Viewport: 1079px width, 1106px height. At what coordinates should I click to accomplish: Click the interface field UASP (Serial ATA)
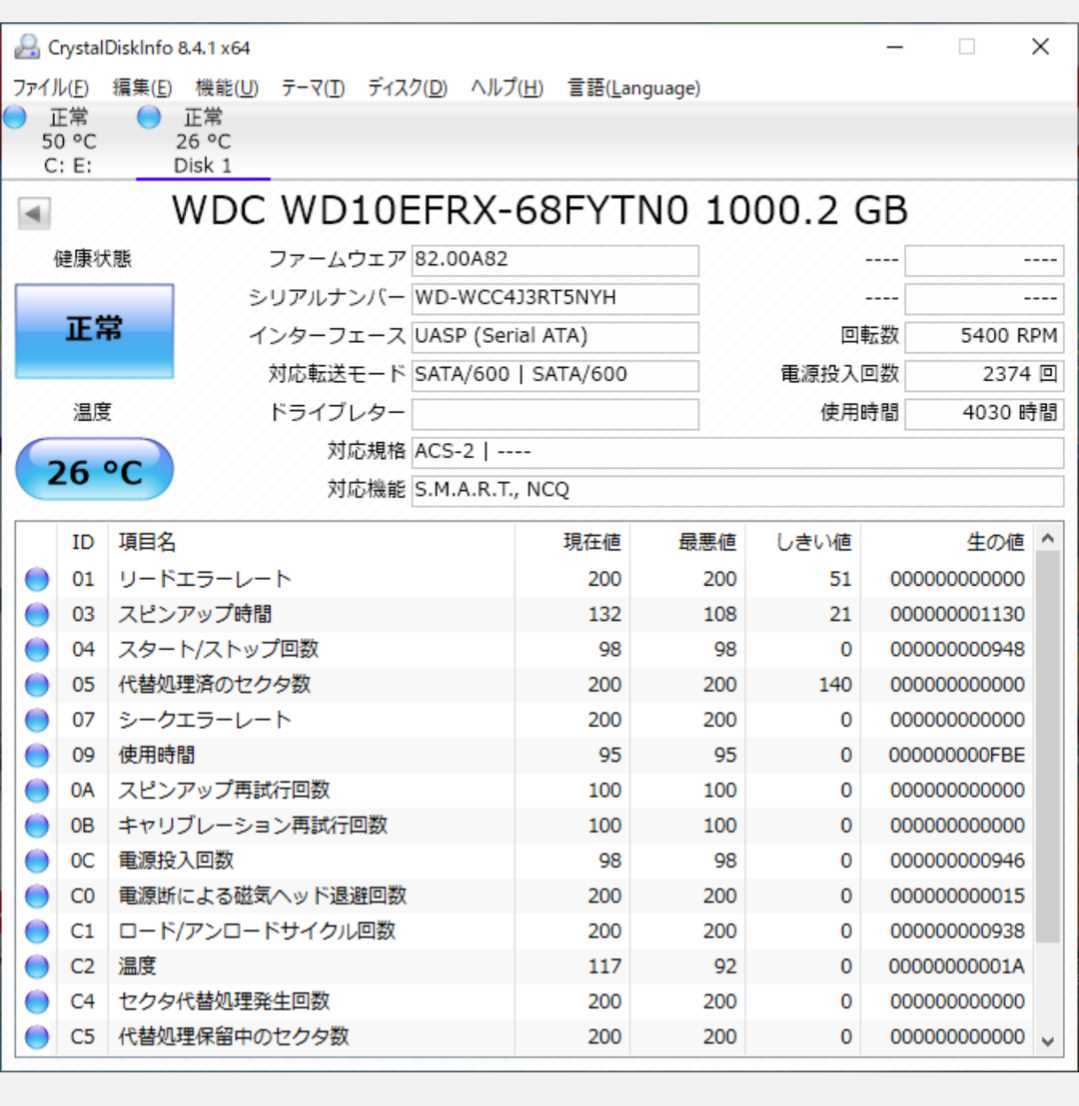[555, 336]
